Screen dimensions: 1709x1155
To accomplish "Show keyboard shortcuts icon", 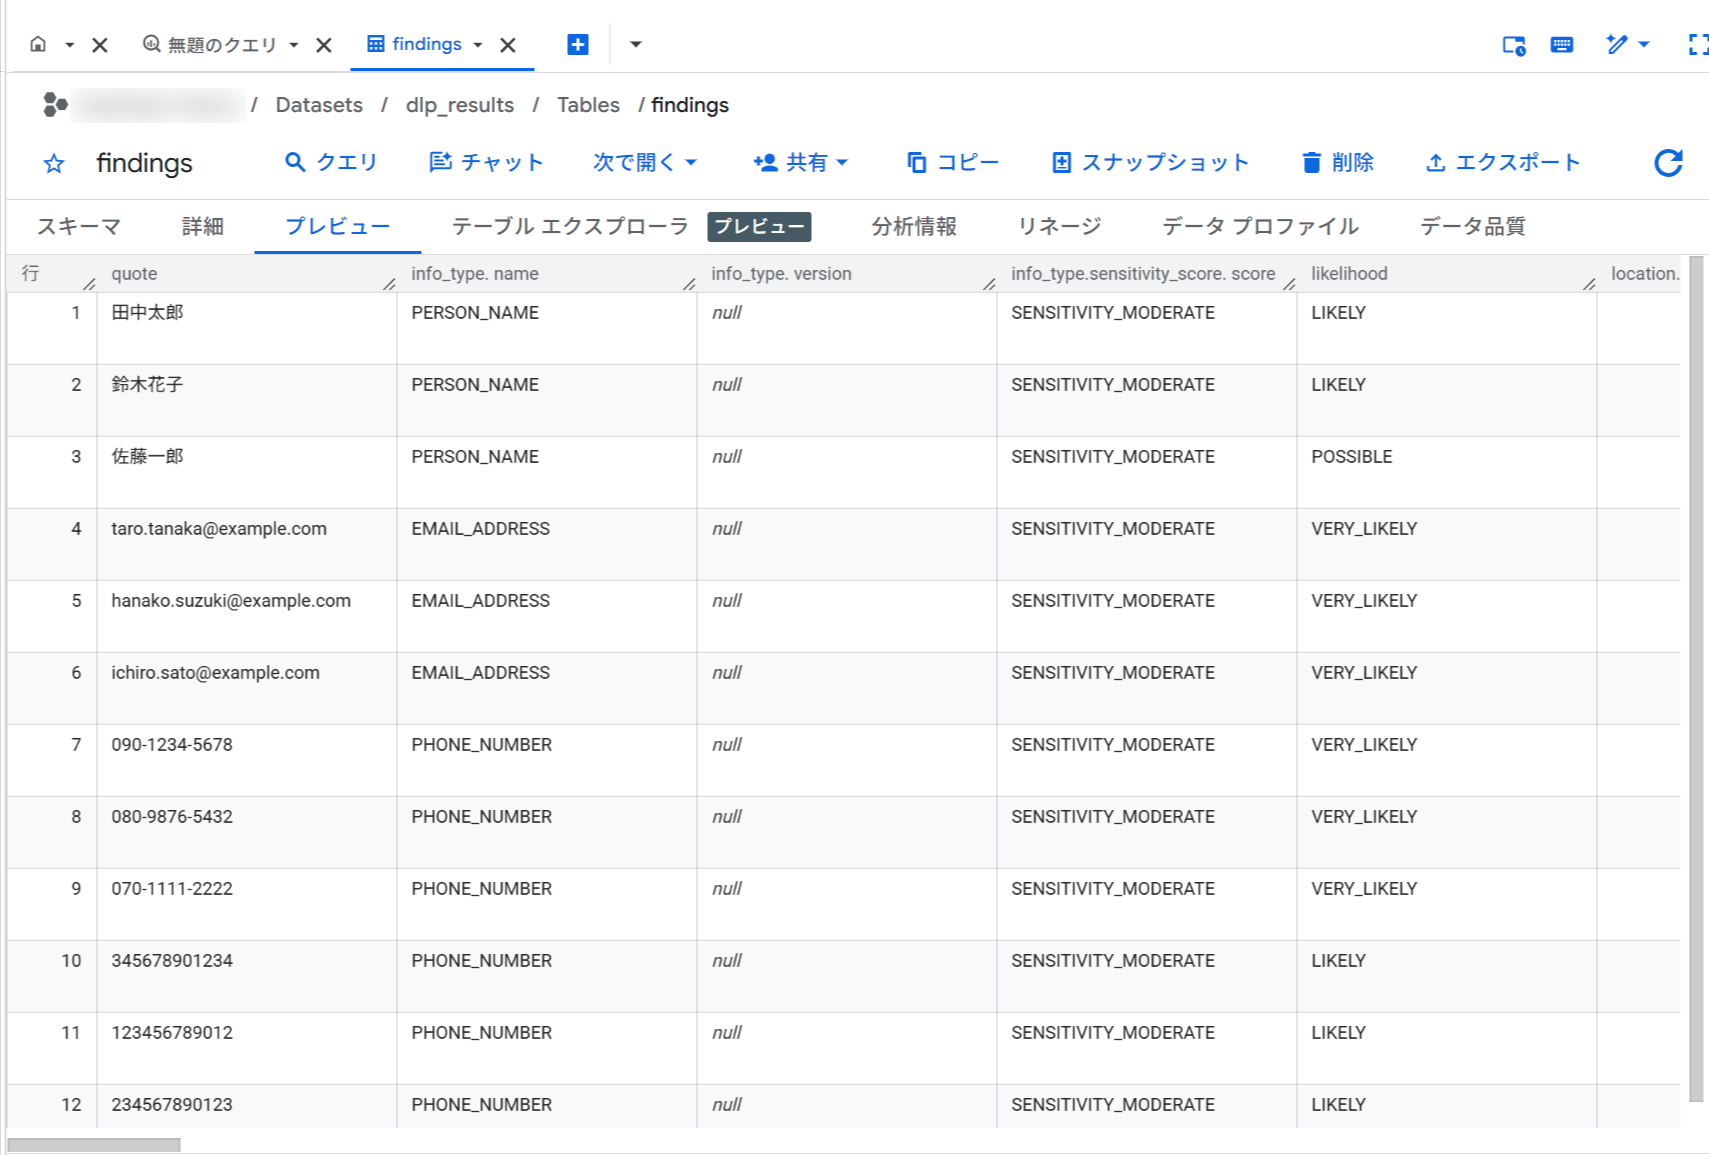I will [1562, 45].
